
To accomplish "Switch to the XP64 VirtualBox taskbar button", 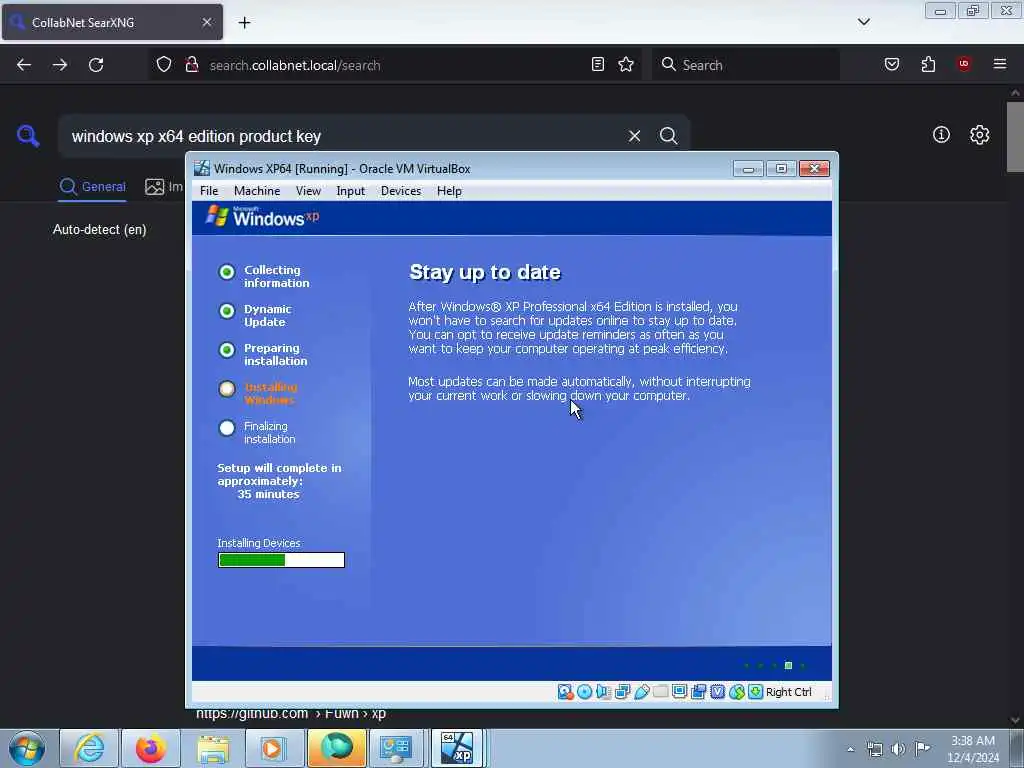I will 456,748.
